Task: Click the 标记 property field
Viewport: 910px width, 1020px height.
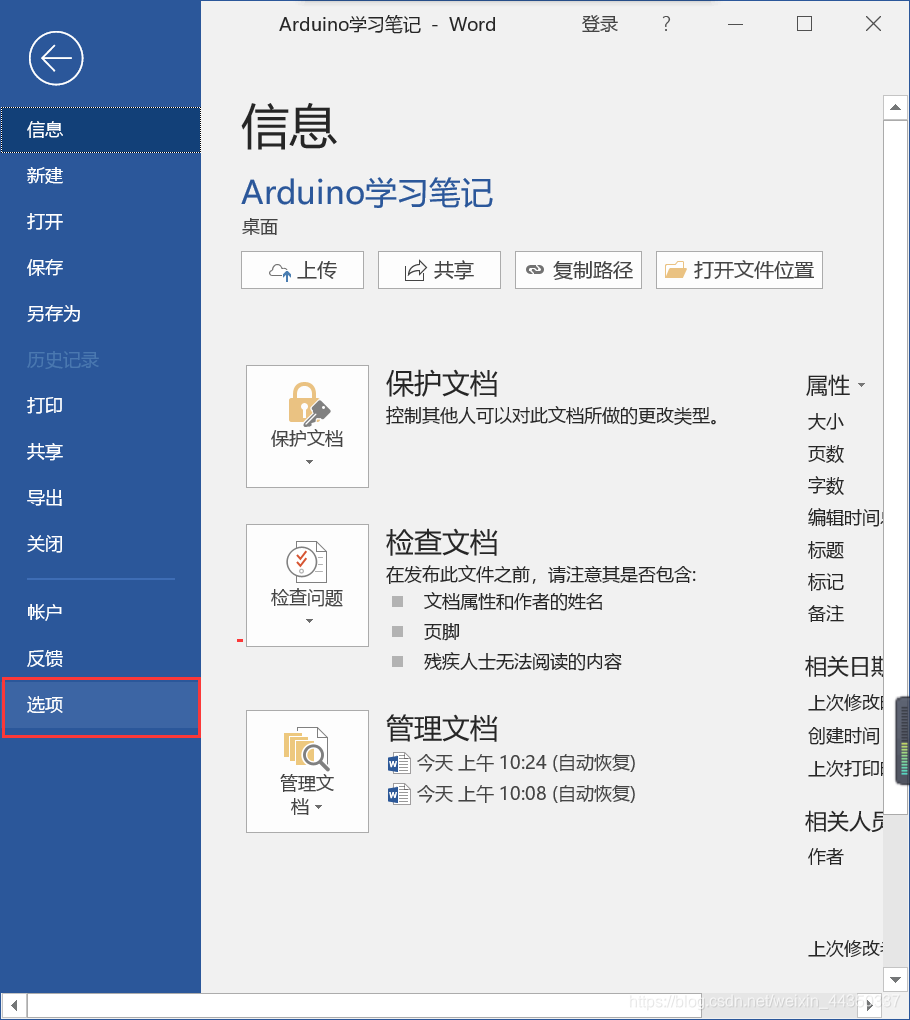Action: [x=825, y=582]
